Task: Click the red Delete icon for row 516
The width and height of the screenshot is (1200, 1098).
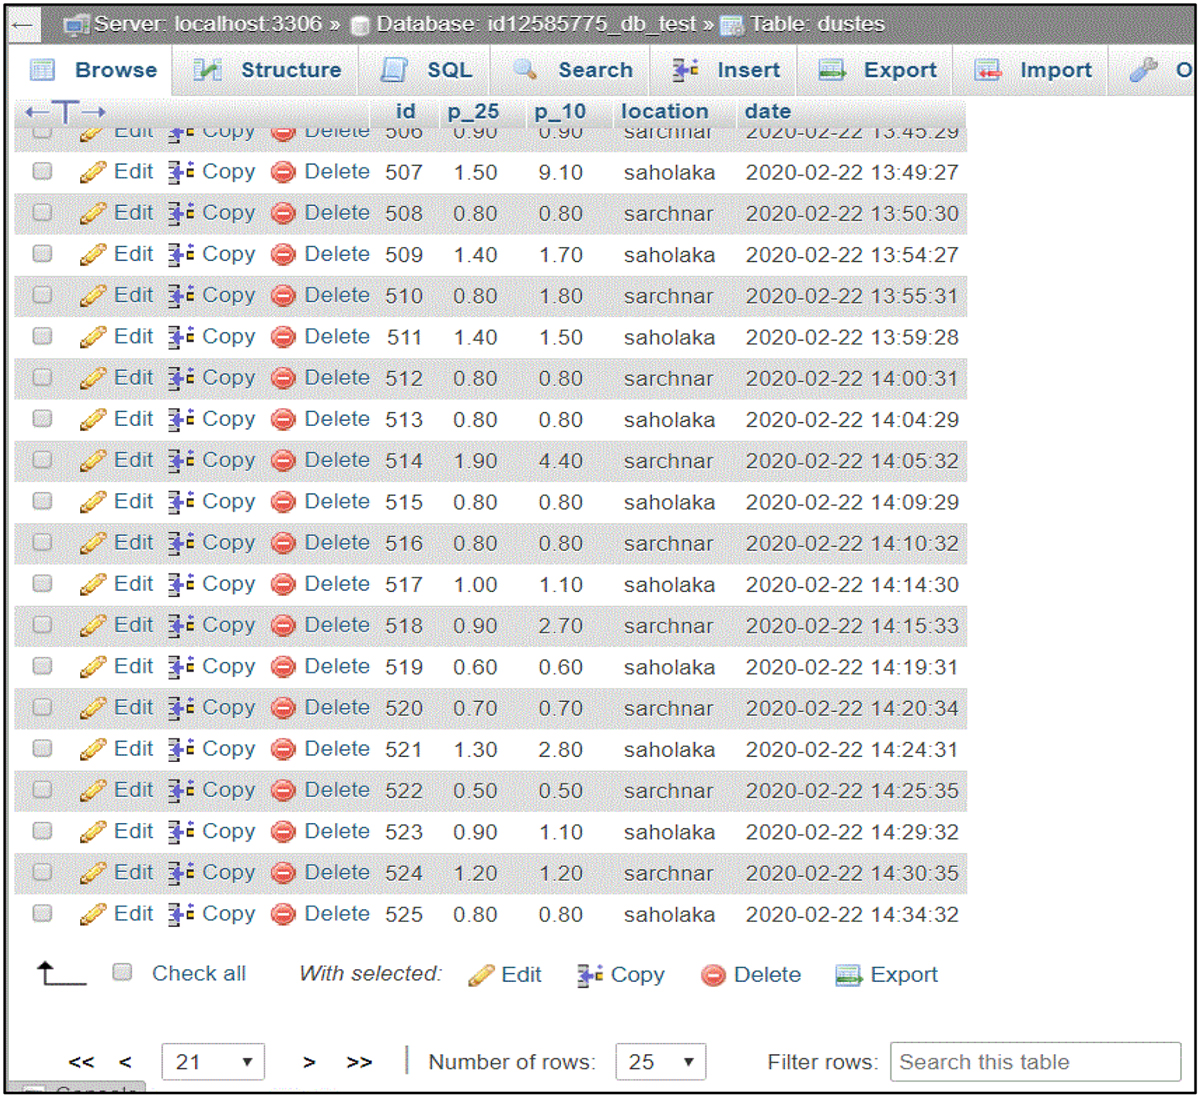Action: coord(284,543)
